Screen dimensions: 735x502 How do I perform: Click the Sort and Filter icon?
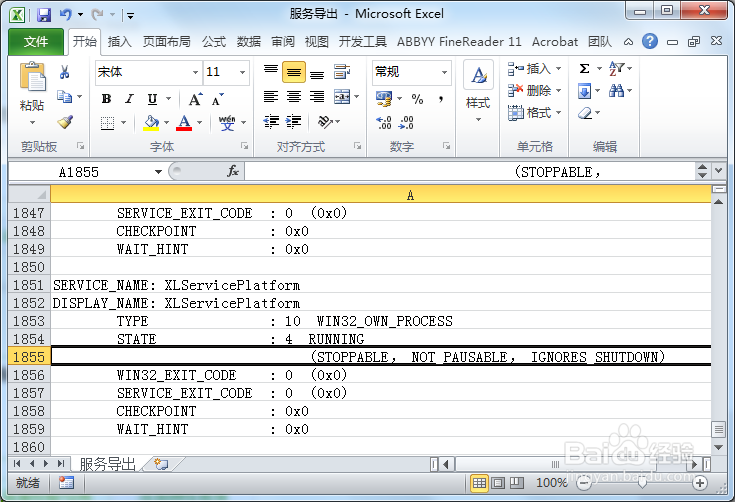point(616,69)
